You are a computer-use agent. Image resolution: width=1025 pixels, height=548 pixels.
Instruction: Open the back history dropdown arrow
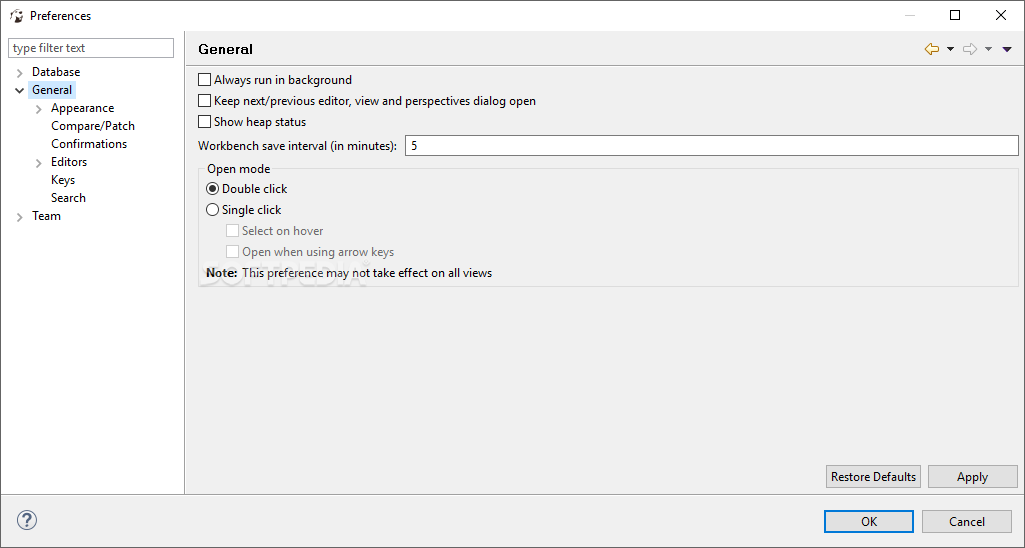point(950,49)
